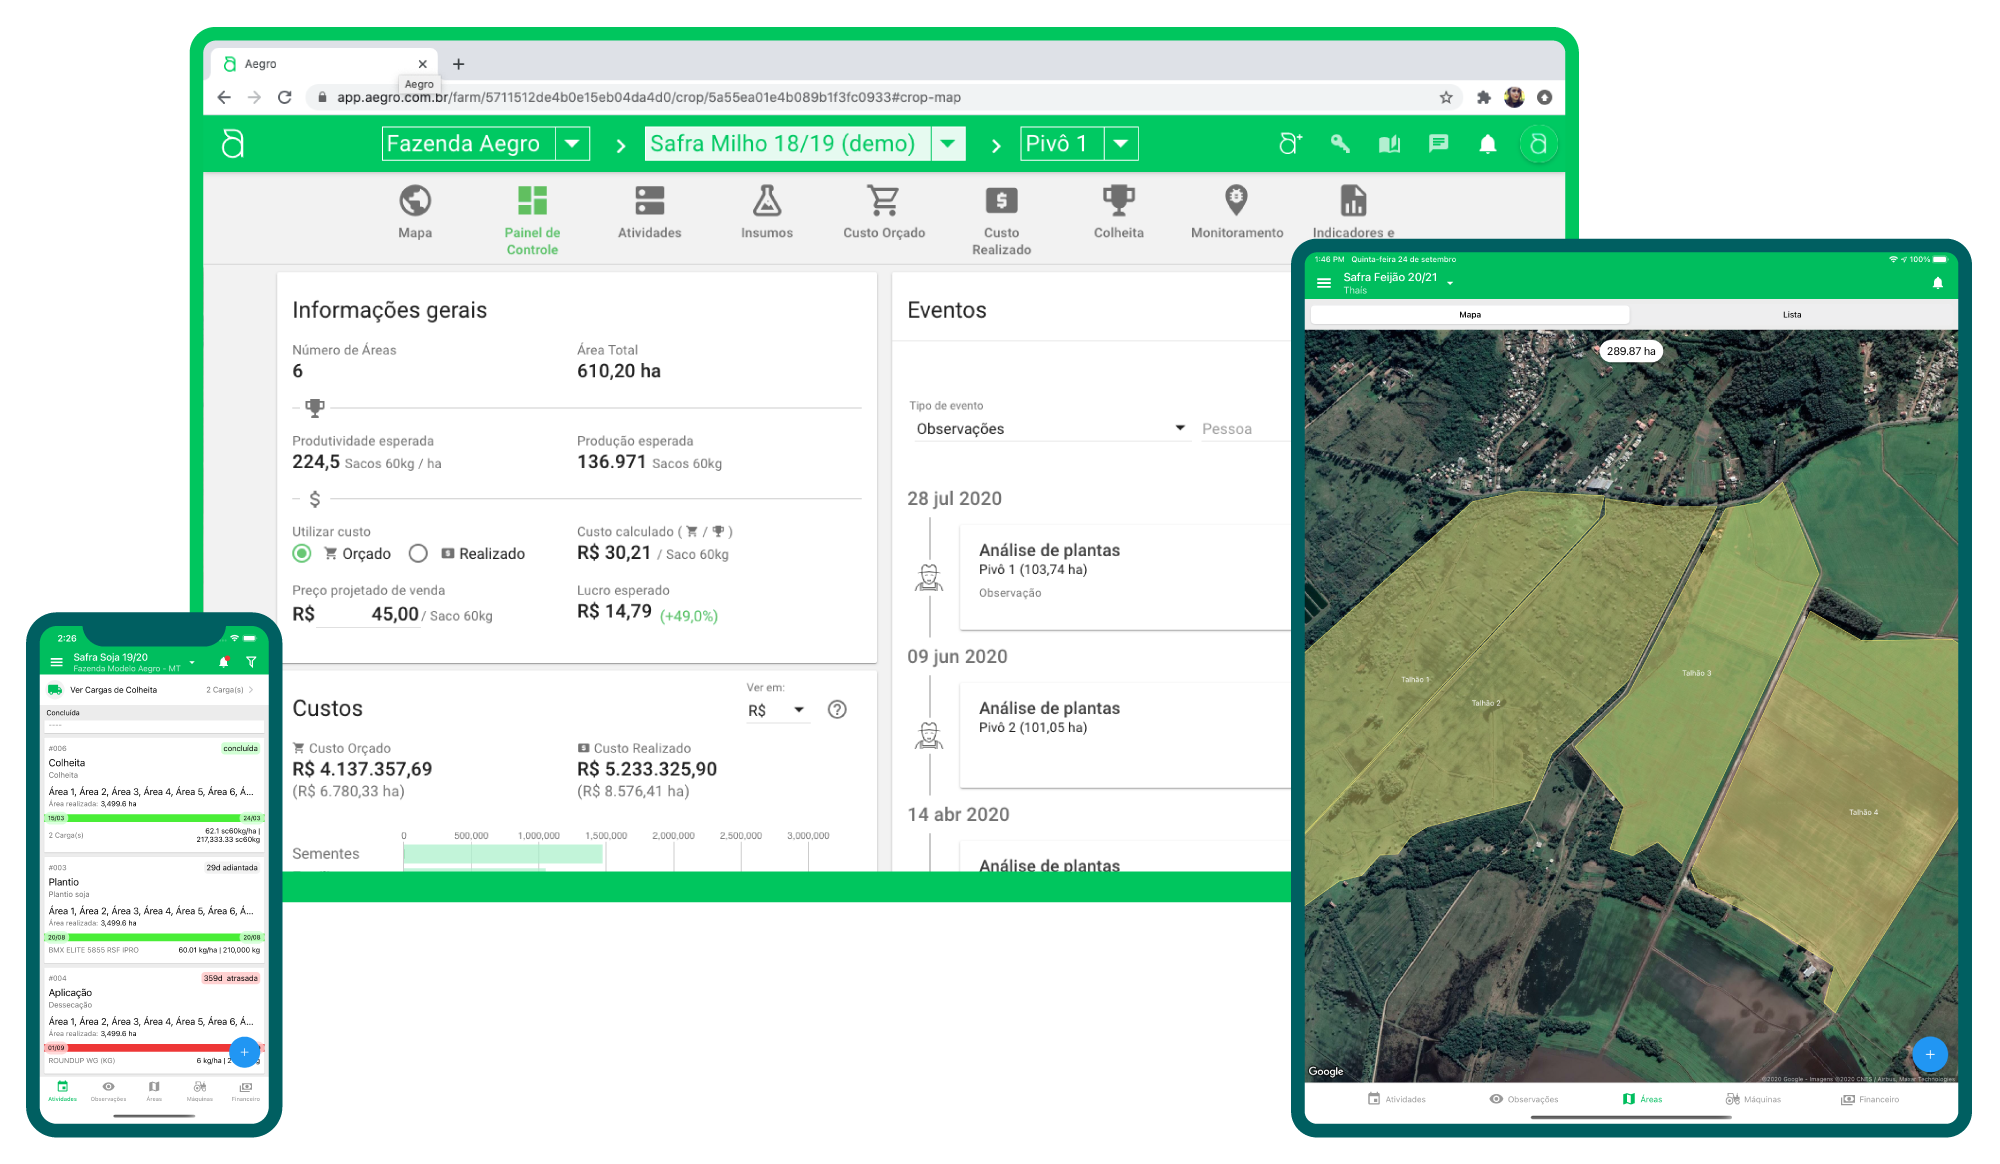Open the Monitoramento pin icon
The width and height of the screenshot is (2000, 1164).
pos(1236,202)
